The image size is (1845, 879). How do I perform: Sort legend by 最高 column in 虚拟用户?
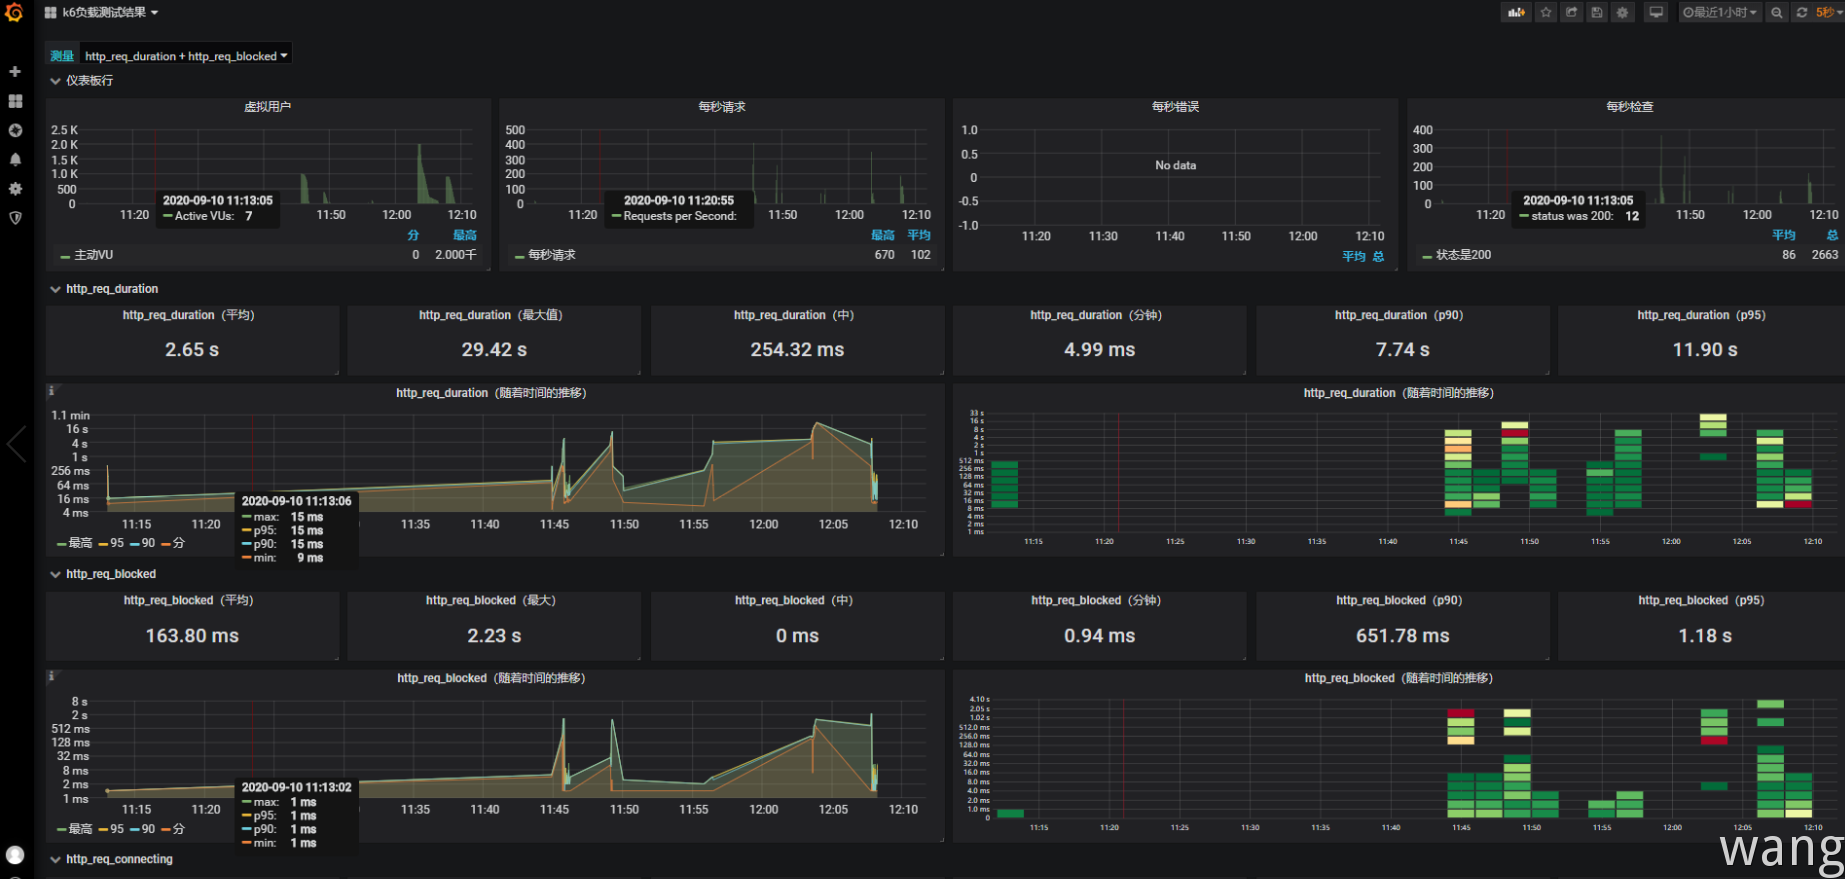(464, 235)
